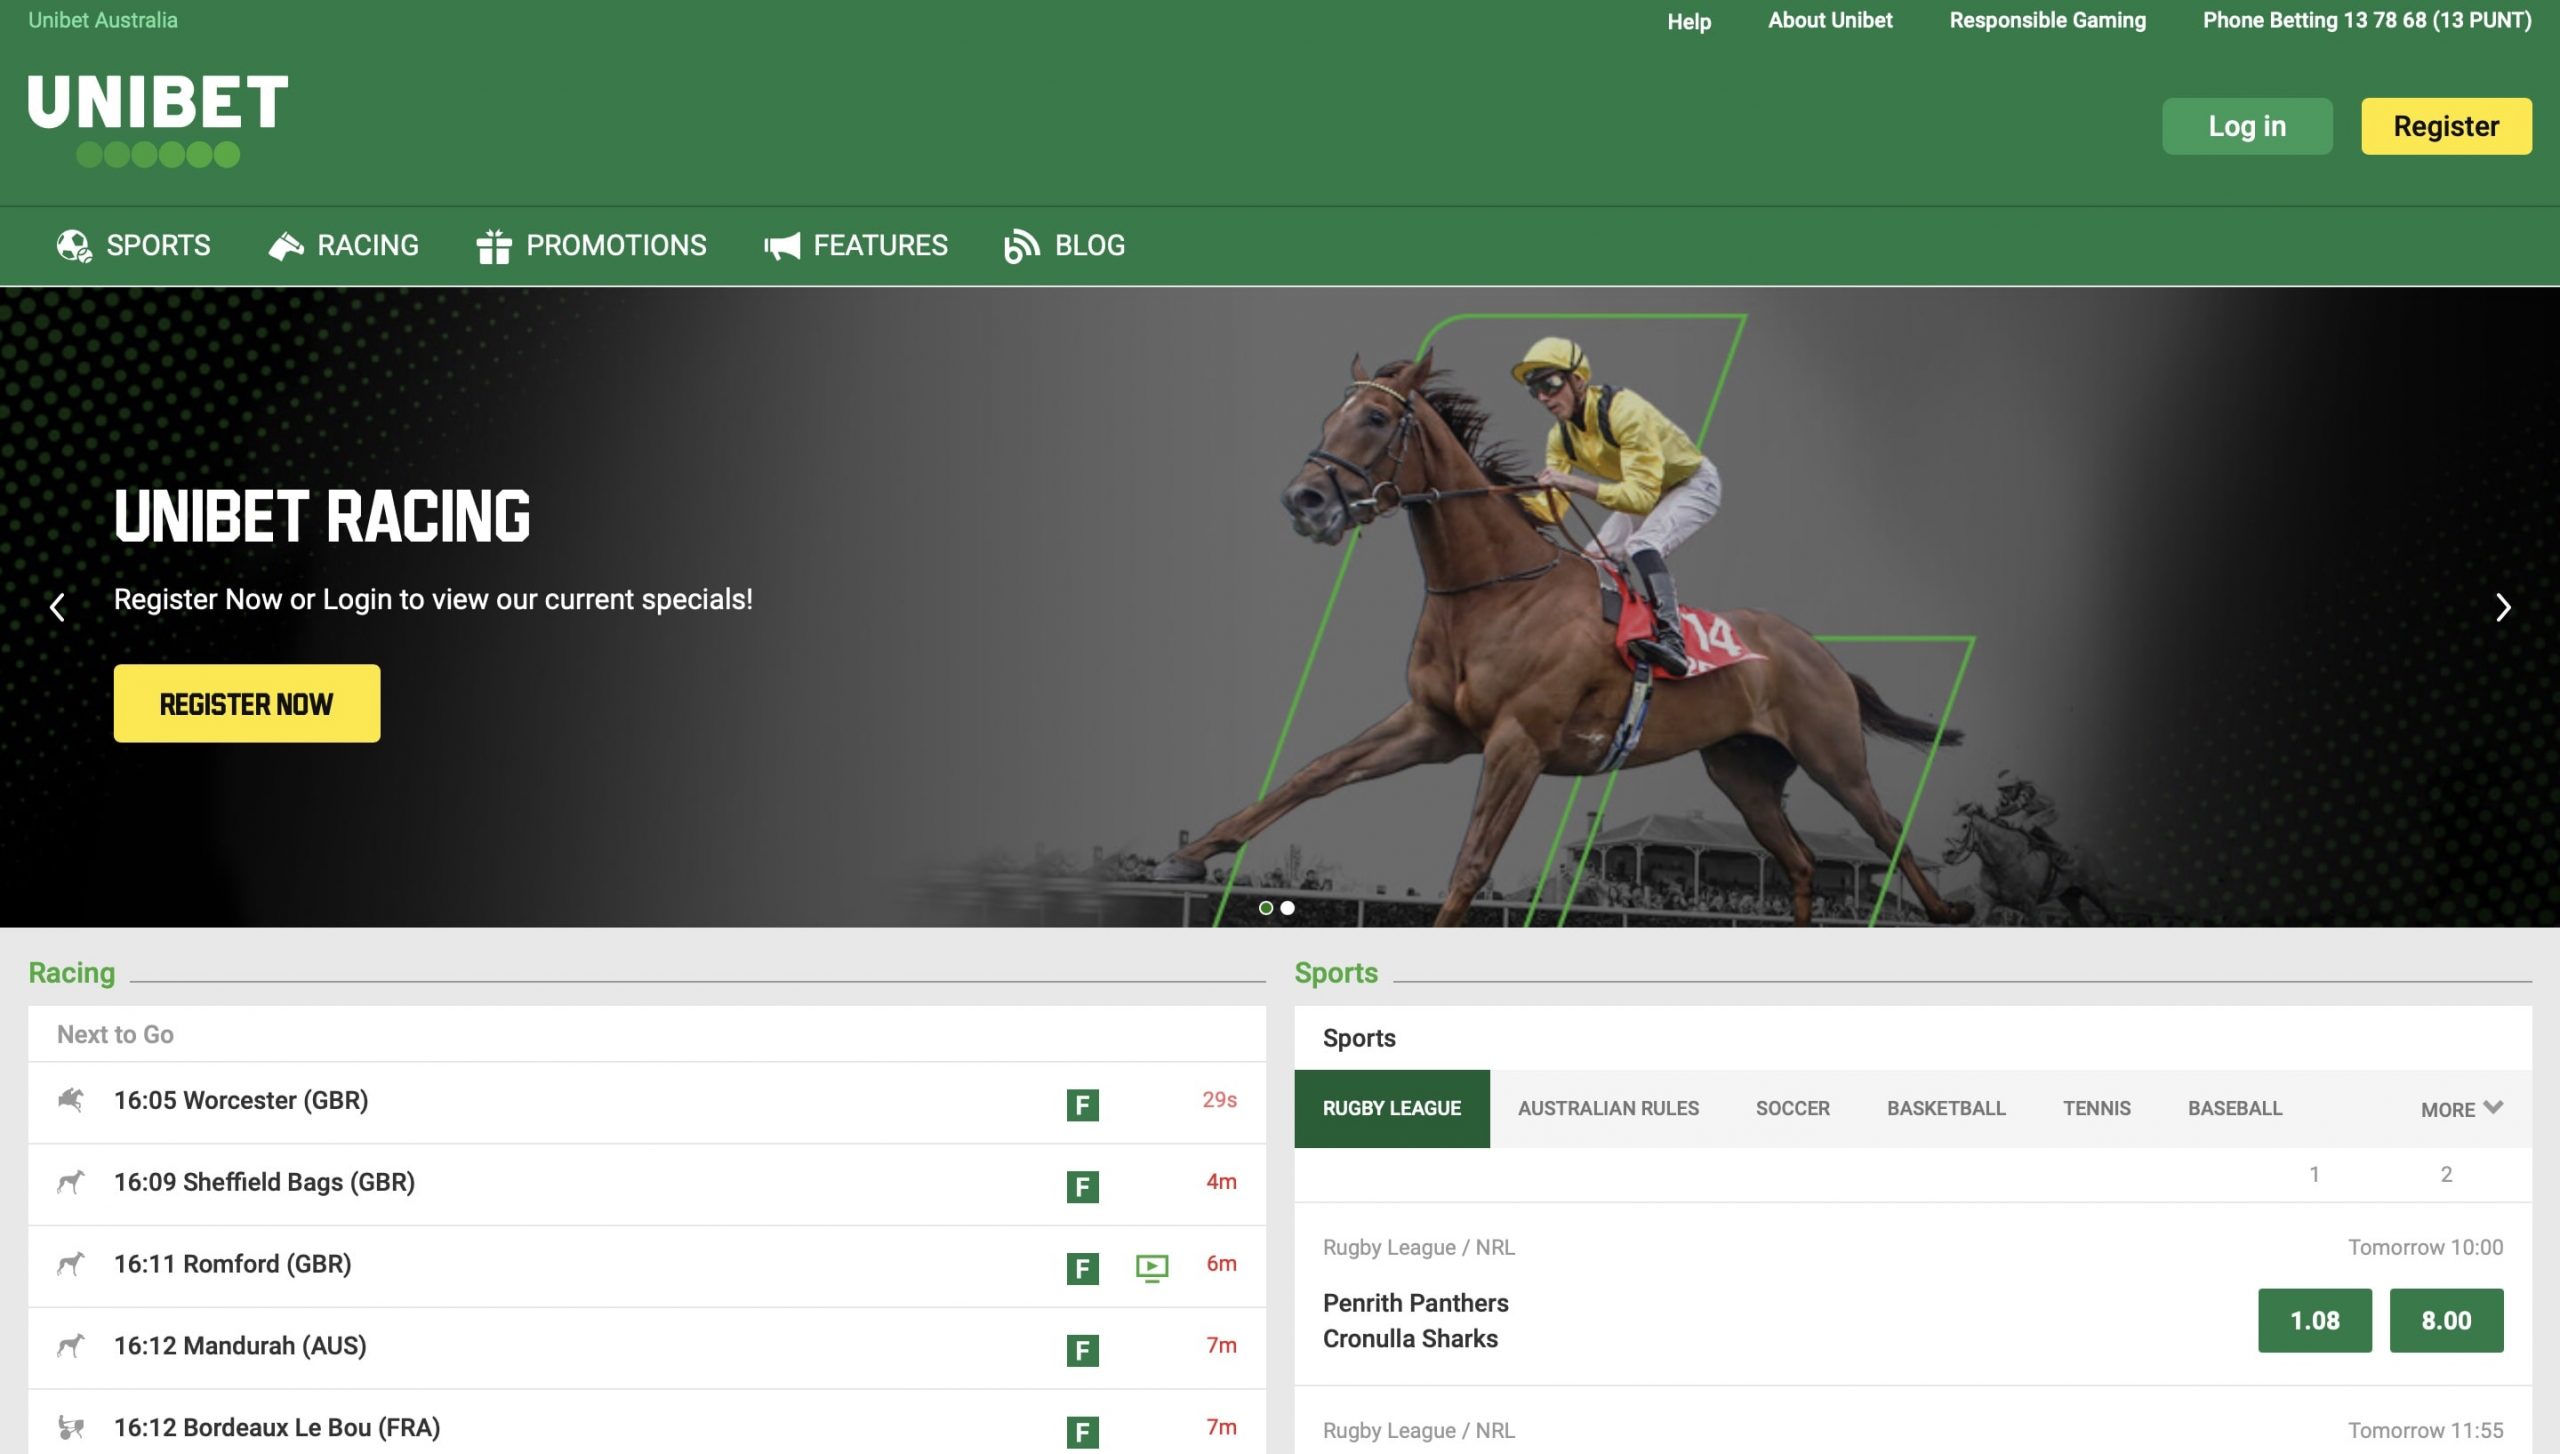Click the F badge on Worcester row
This screenshot has width=2560, height=1454.
coord(1082,1105)
